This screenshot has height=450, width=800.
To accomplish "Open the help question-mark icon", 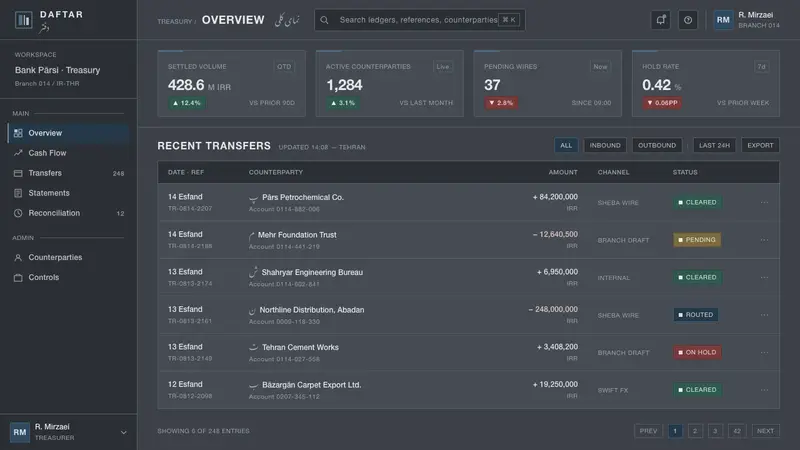I will tap(688, 20).
